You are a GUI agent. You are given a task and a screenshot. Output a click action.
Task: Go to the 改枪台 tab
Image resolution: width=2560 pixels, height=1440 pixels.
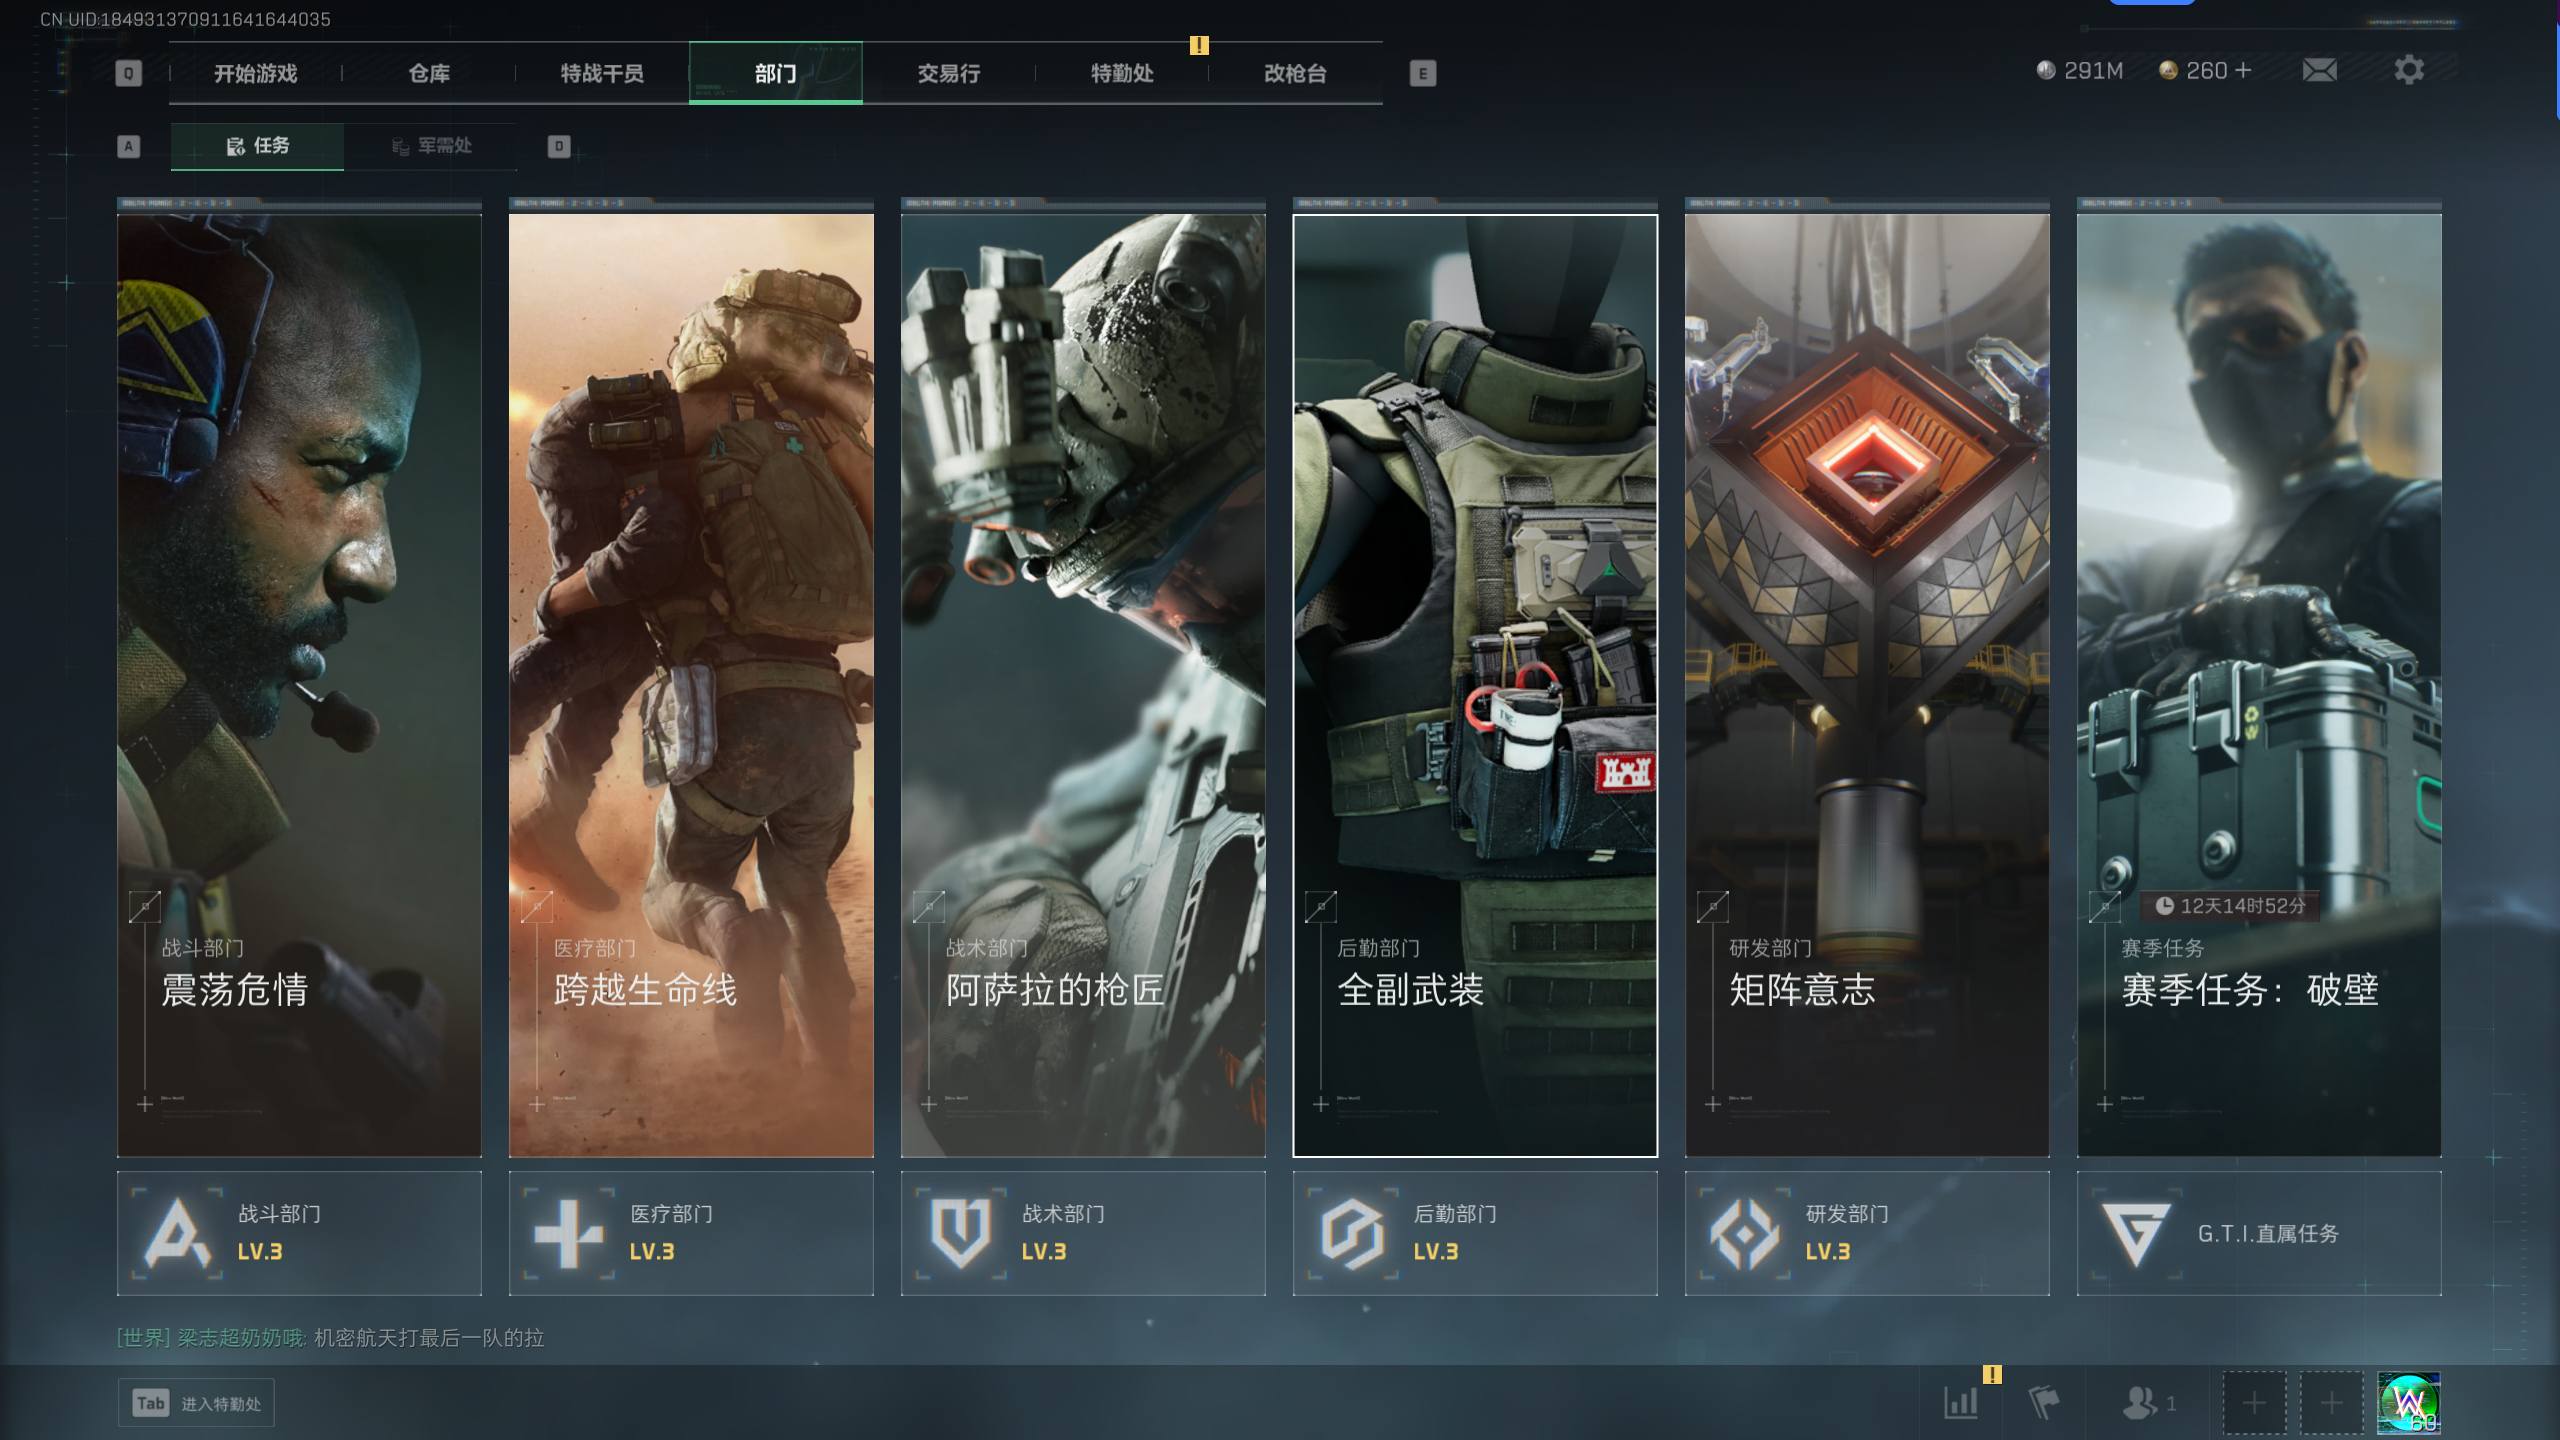coord(1295,73)
